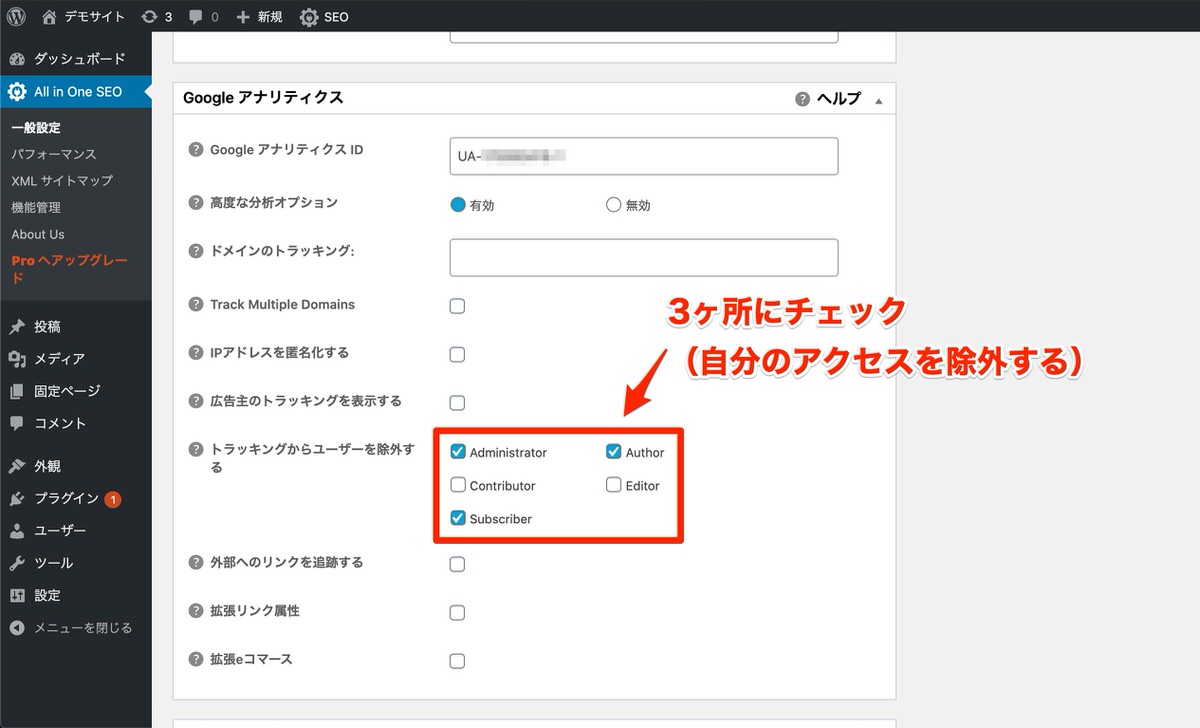Select the 無効 radio button
Image resolution: width=1200 pixels, height=728 pixels.
coord(614,205)
